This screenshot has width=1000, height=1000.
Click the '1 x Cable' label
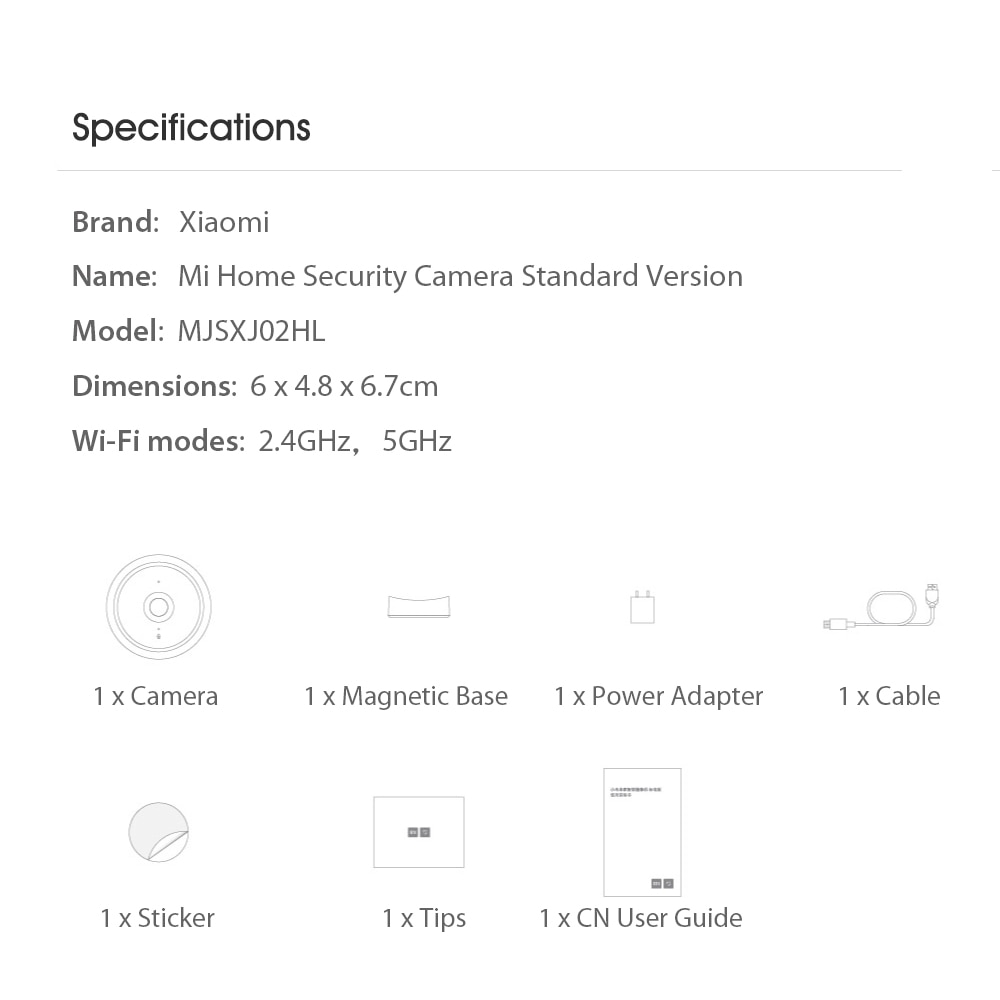889,697
